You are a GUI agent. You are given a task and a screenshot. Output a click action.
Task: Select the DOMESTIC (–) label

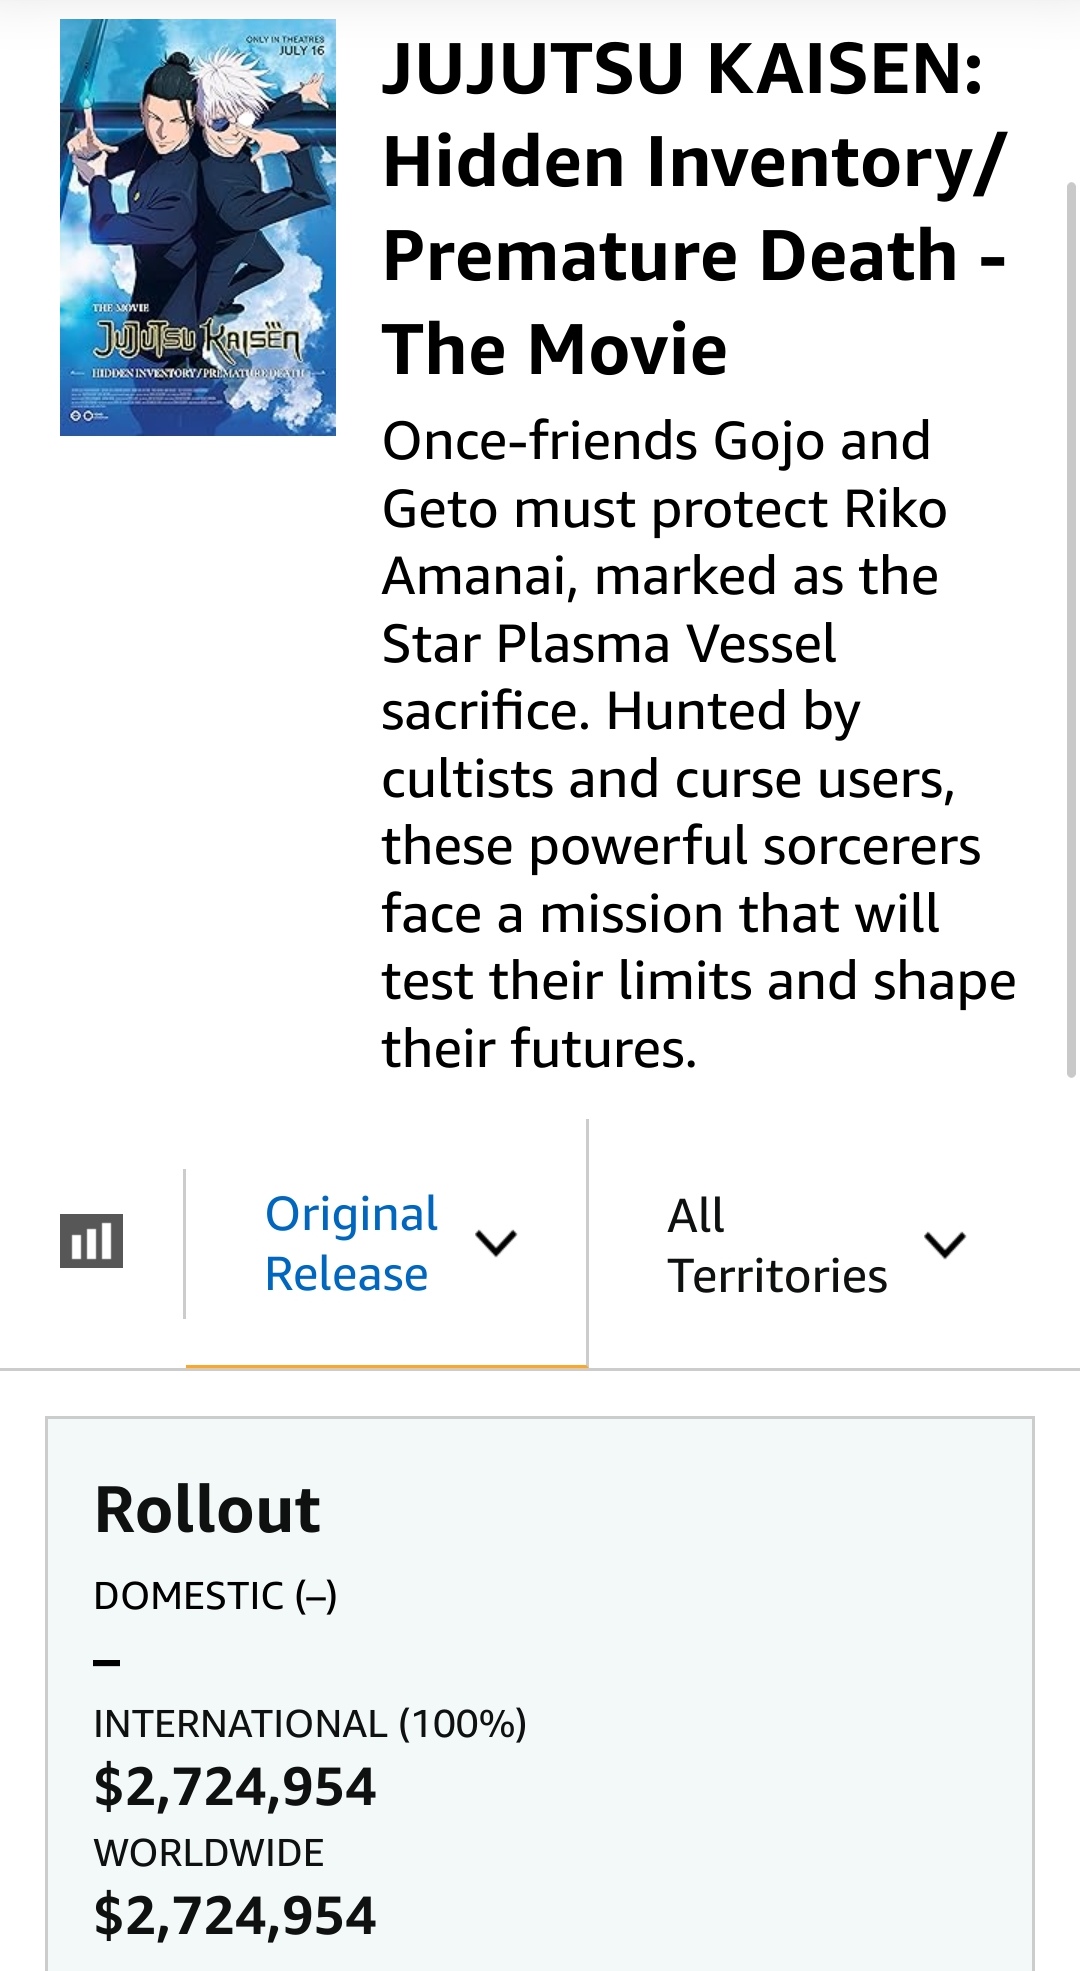point(215,1596)
